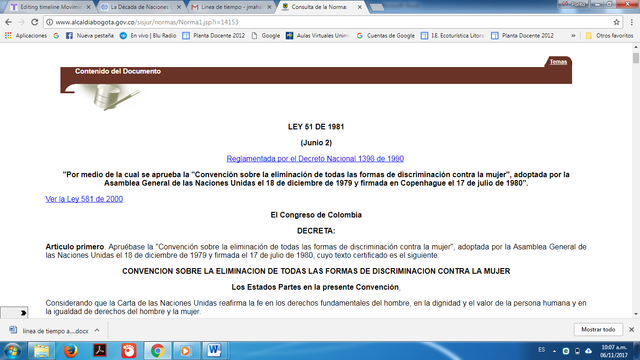Click the ES language indicator

(541, 350)
